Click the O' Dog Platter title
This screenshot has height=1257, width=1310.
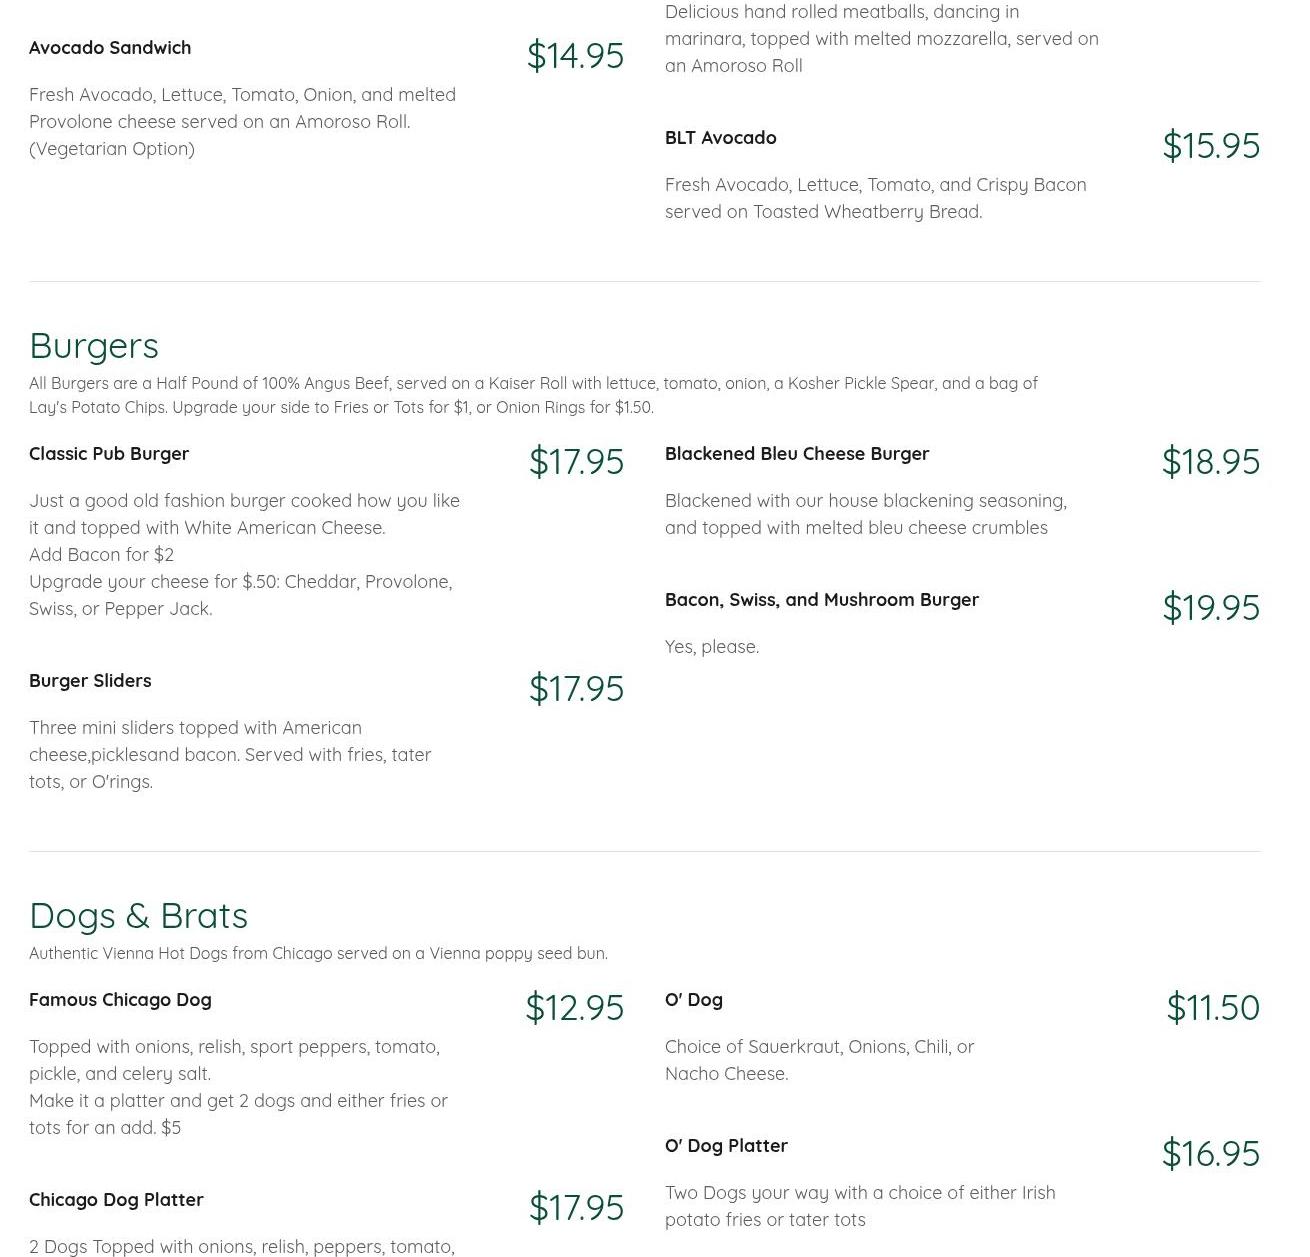pyautogui.click(x=726, y=1146)
